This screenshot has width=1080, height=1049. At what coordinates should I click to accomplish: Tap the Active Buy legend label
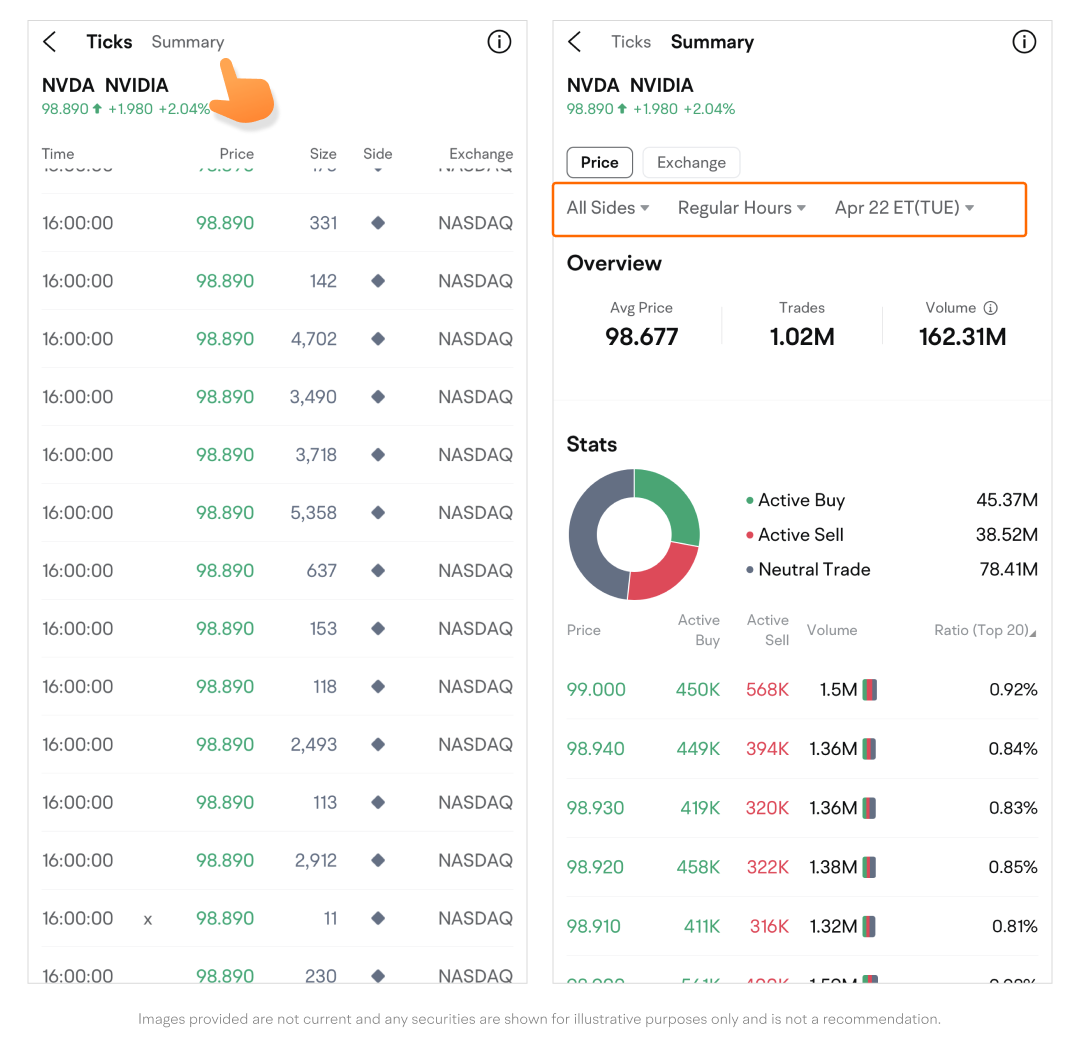801,500
